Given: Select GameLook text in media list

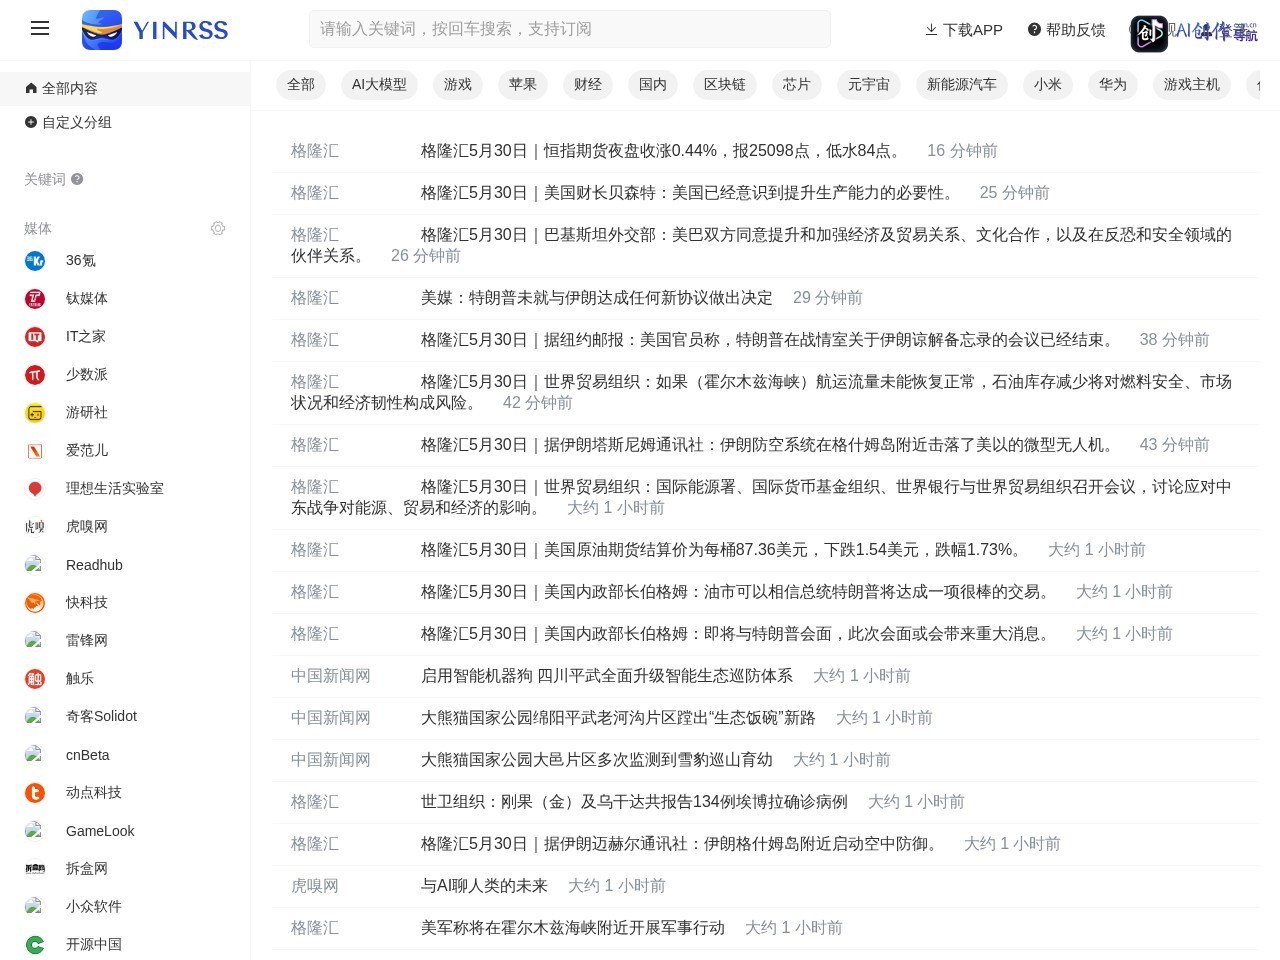Looking at the screenshot, I should point(100,831).
